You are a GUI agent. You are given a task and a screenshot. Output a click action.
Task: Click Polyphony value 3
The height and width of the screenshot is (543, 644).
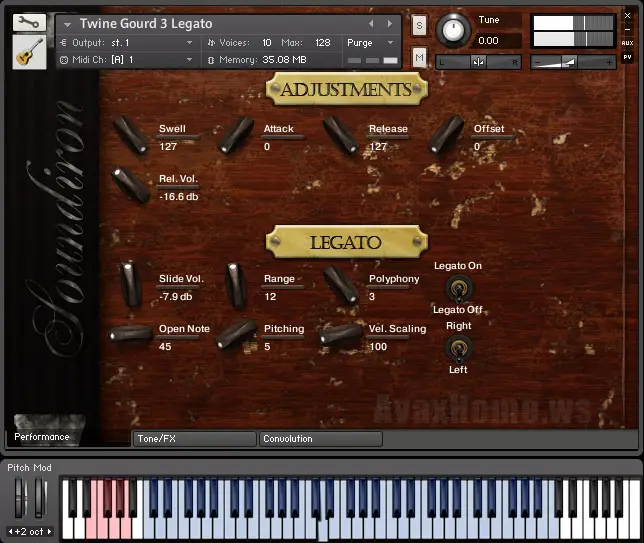click(372, 297)
